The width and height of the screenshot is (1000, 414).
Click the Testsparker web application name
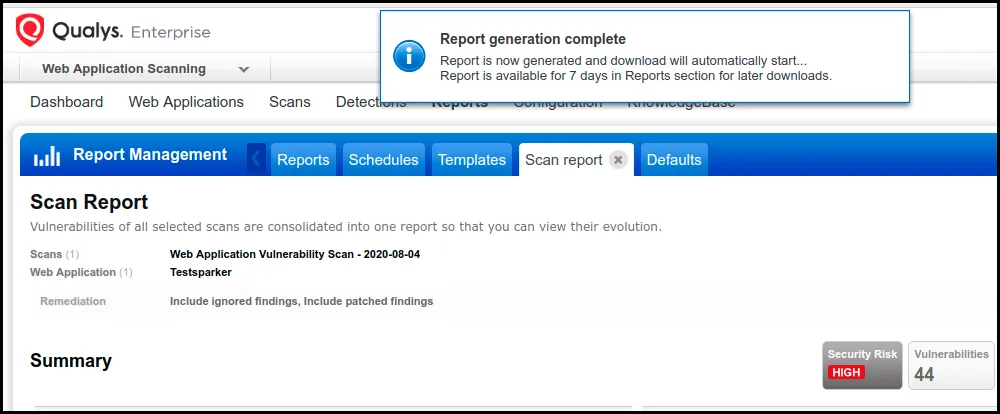pos(201,272)
